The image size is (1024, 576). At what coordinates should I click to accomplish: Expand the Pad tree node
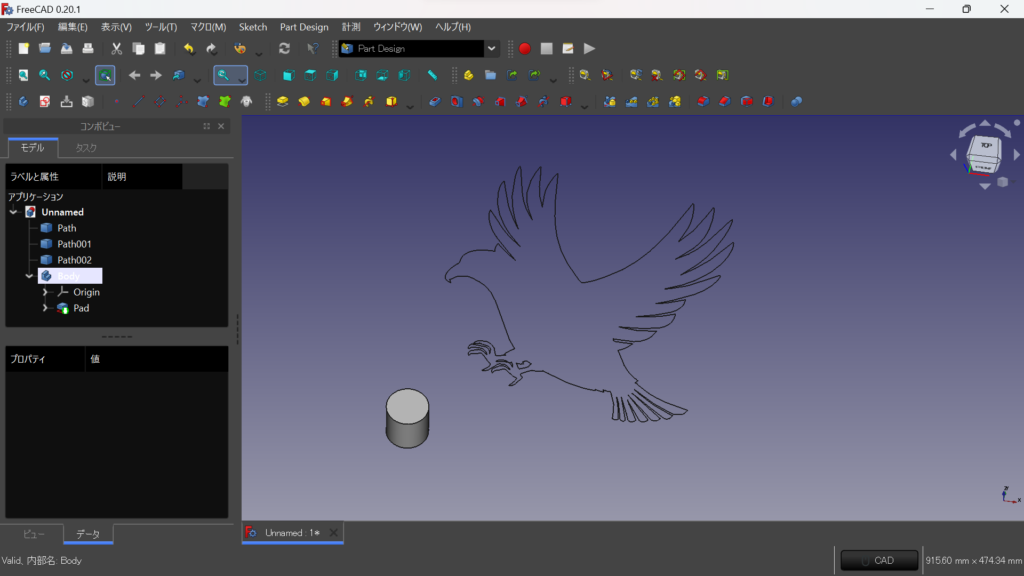tap(45, 308)
